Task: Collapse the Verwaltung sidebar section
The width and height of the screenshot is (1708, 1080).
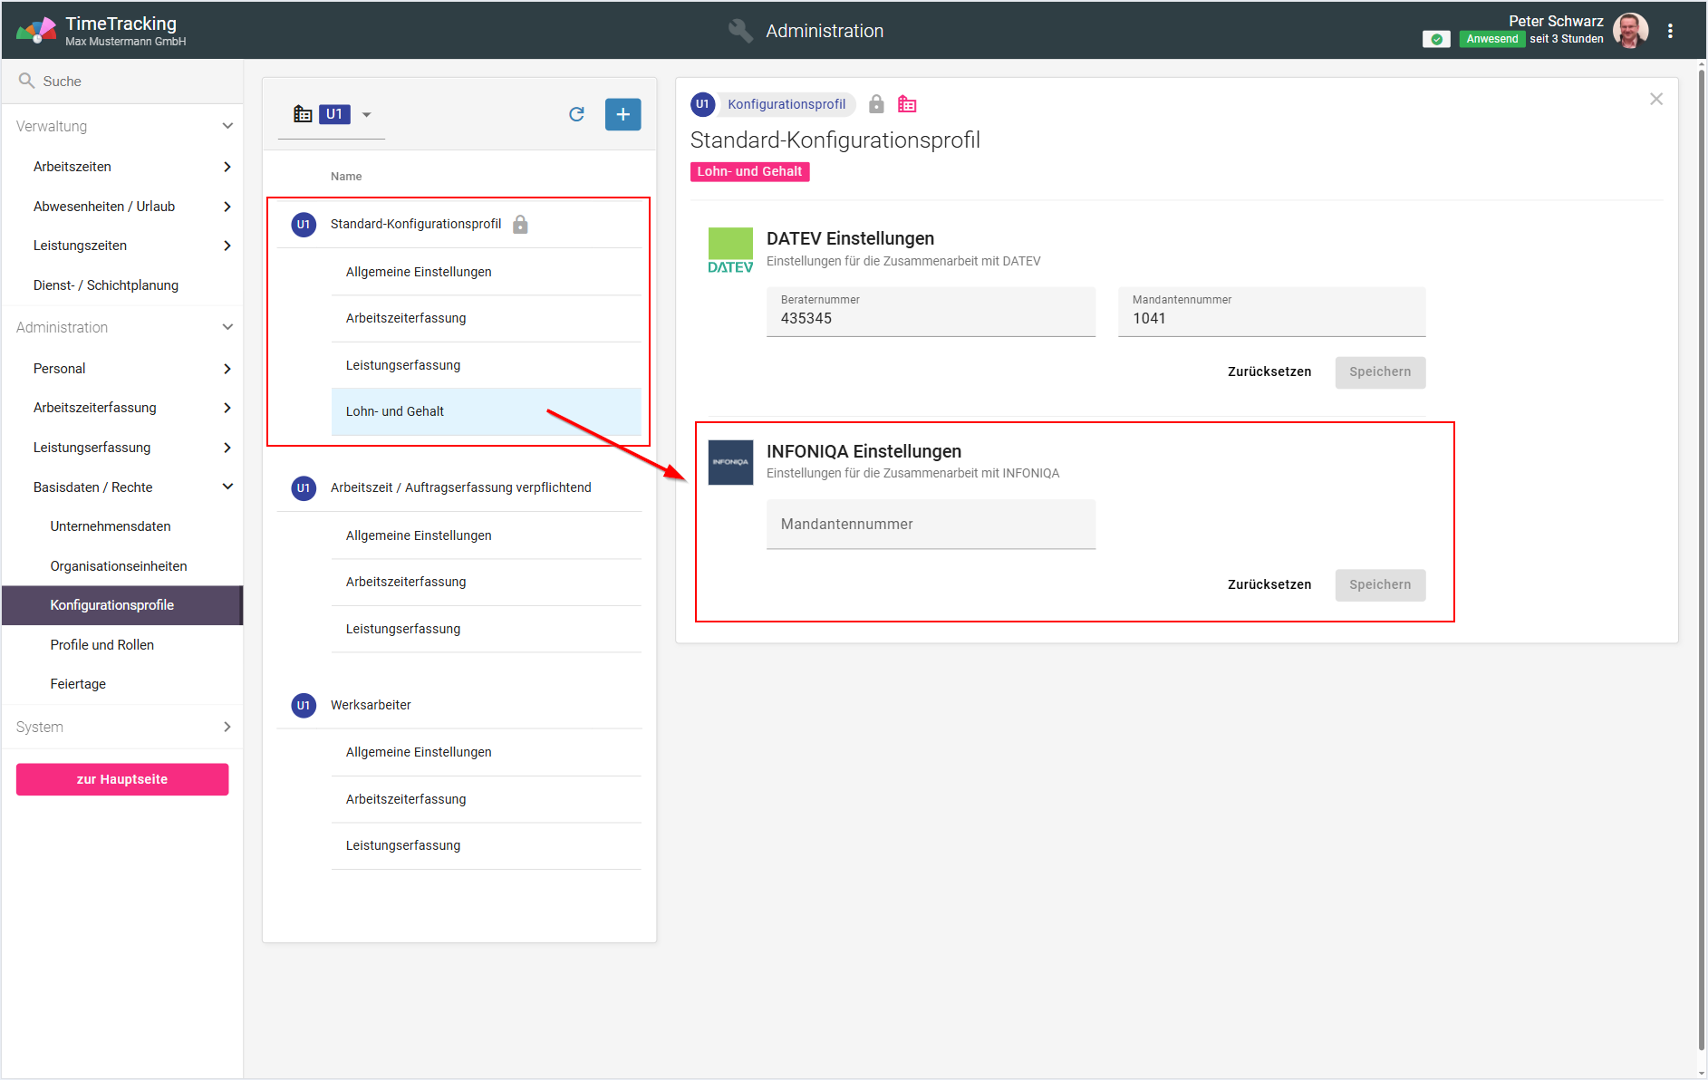Action: (x=227, y=126)
